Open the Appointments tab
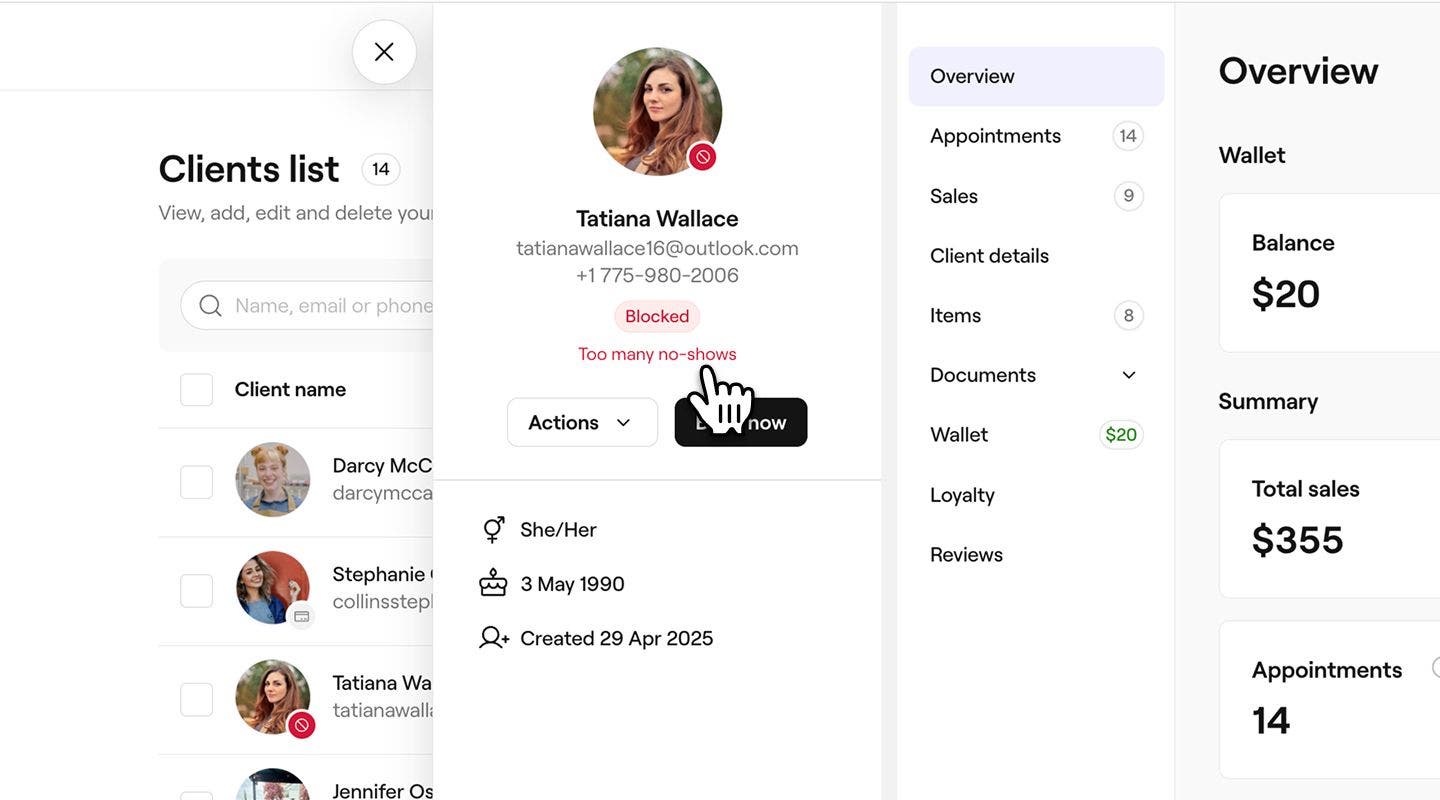Screen dimensions: 1440x800 [x=1036, y=136]
